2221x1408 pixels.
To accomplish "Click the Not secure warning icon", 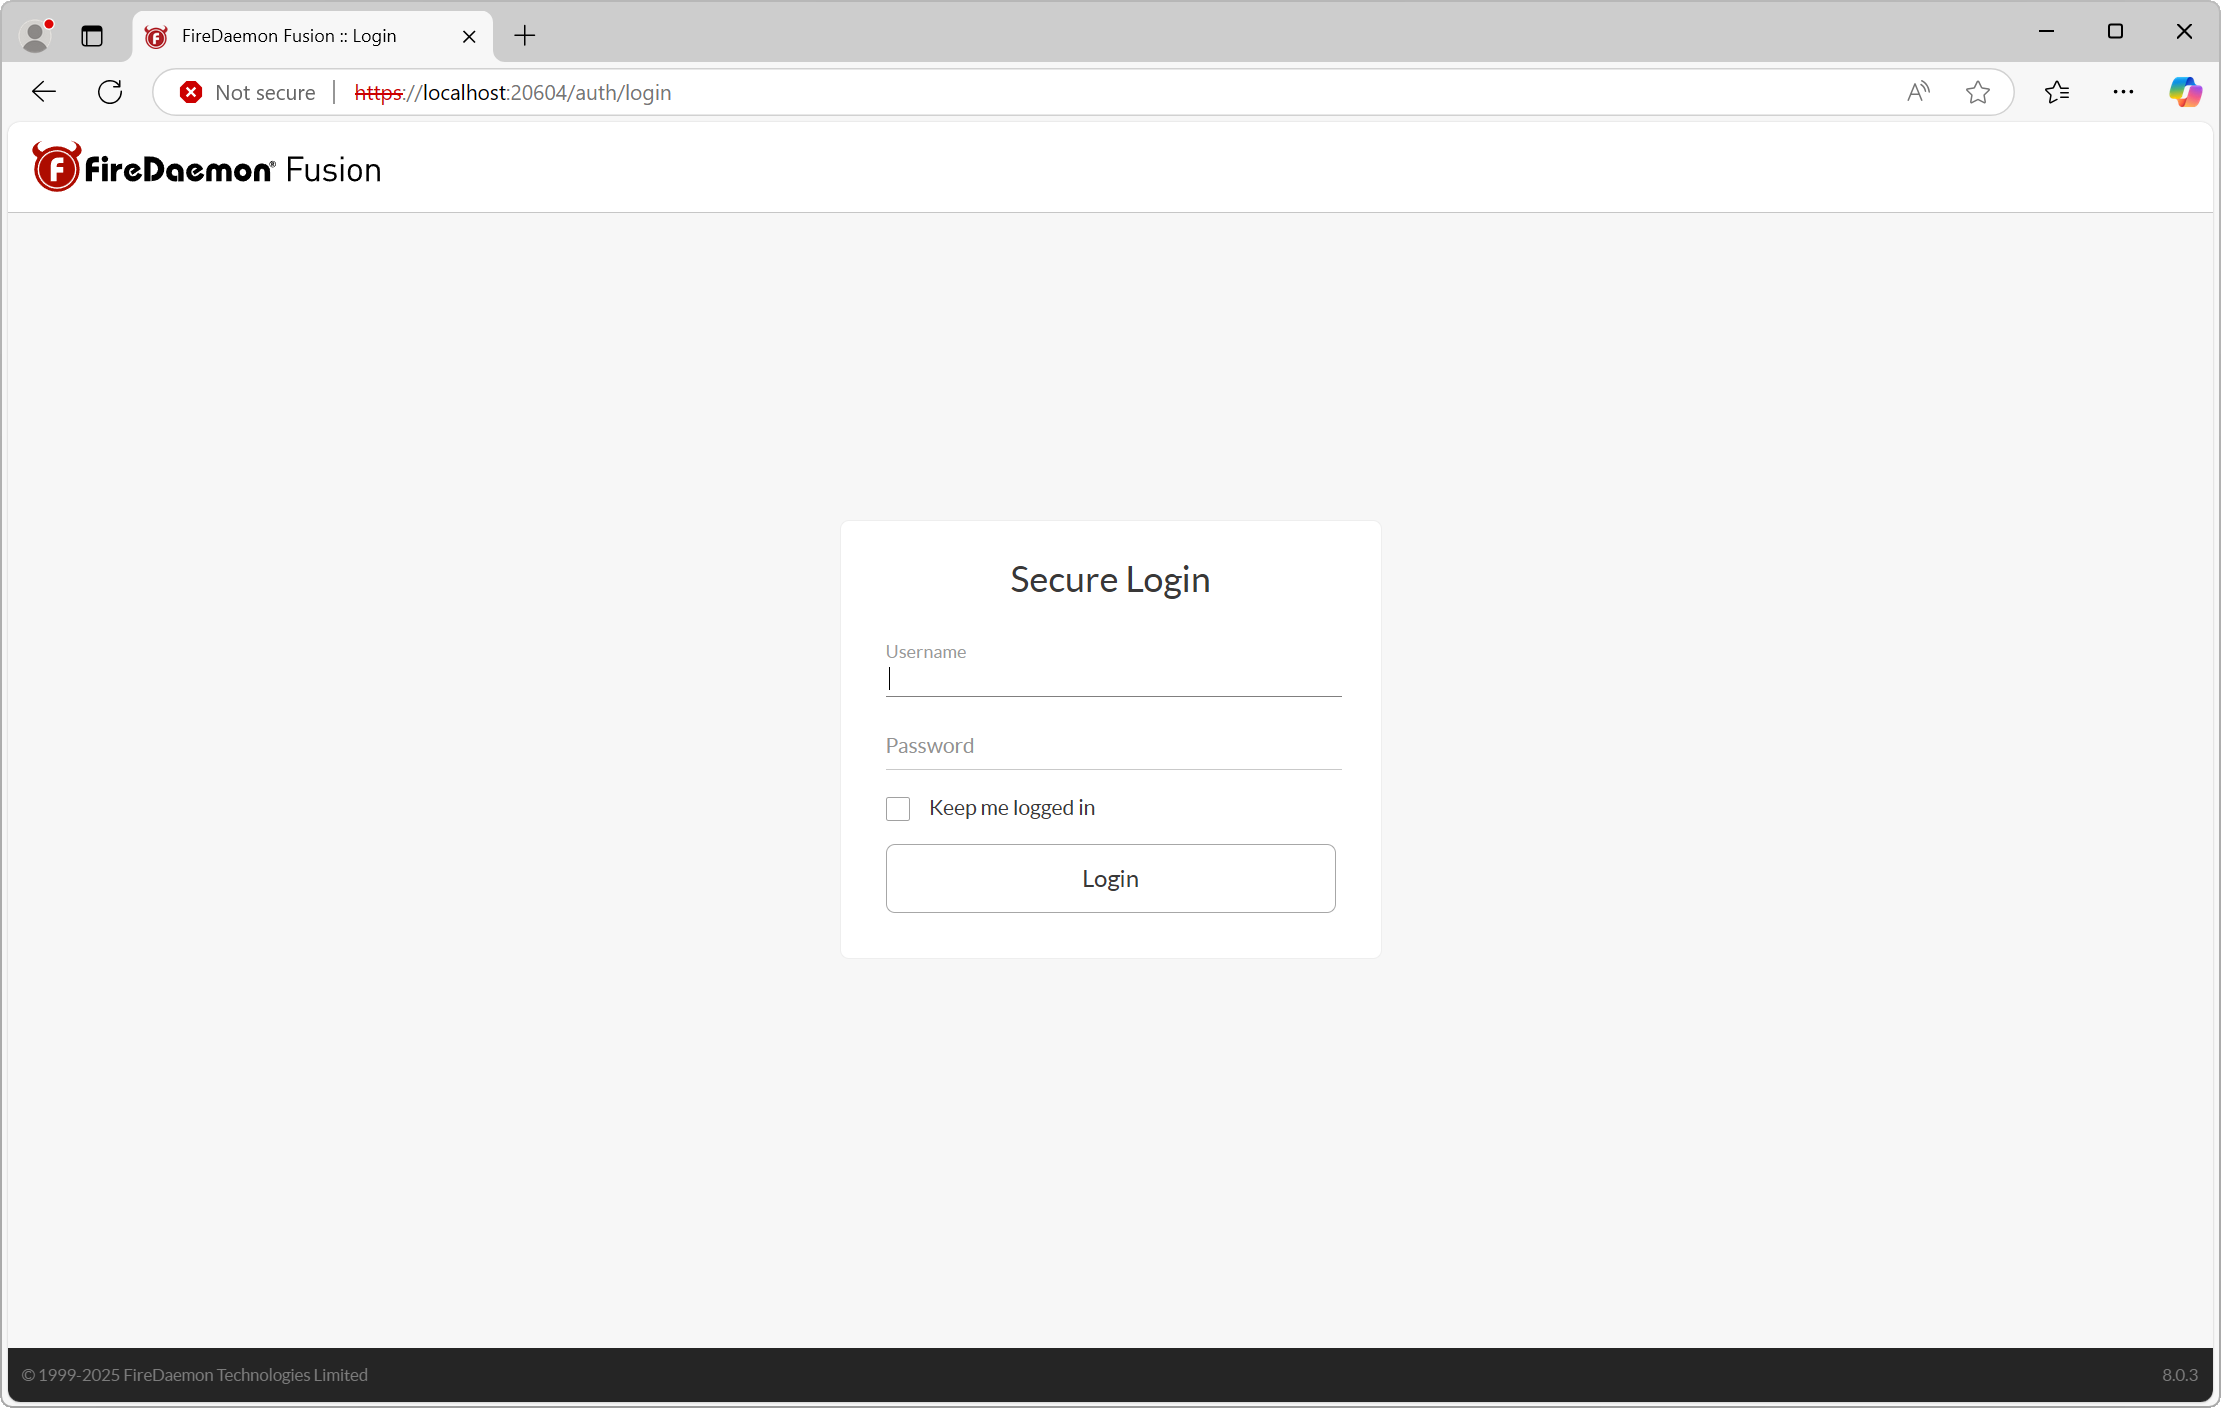I will tap(191, 92).
